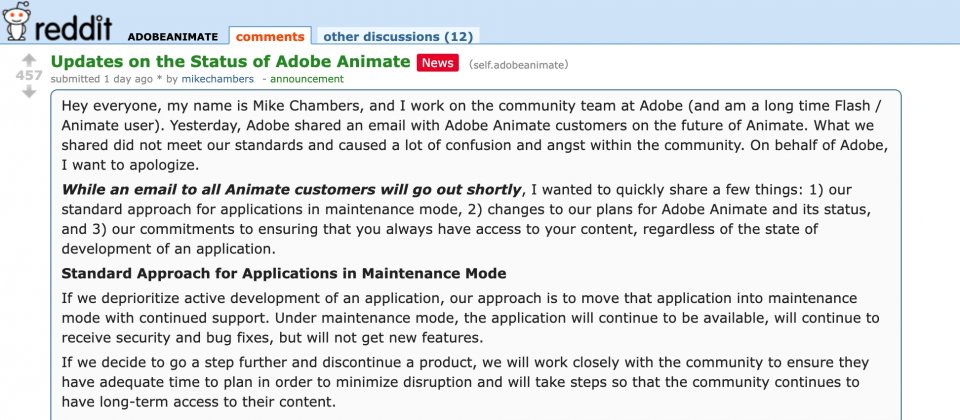This screenshot has width=960, height=420.
Task: Click the 457 post score
Action: 28,76
